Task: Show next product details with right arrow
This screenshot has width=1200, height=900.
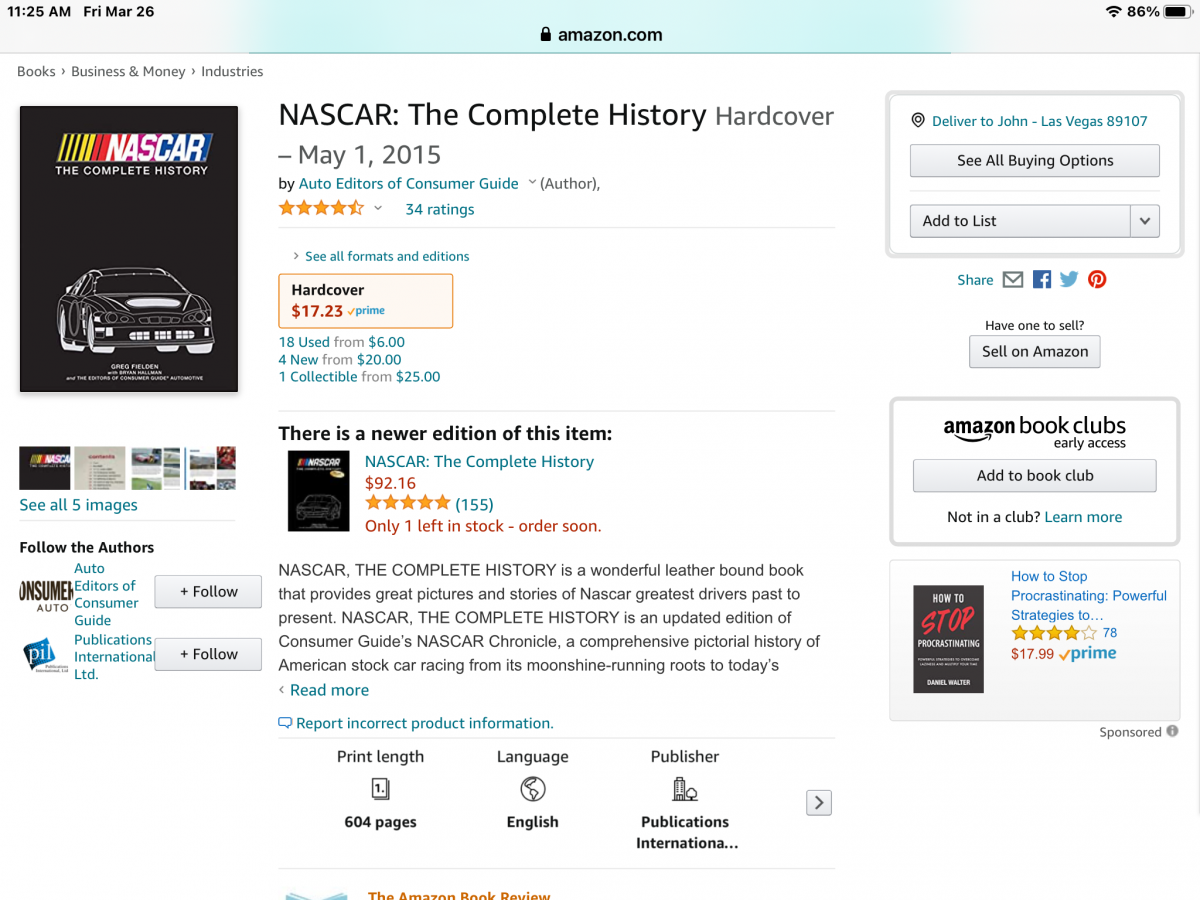Action: (x=819, y=802)
